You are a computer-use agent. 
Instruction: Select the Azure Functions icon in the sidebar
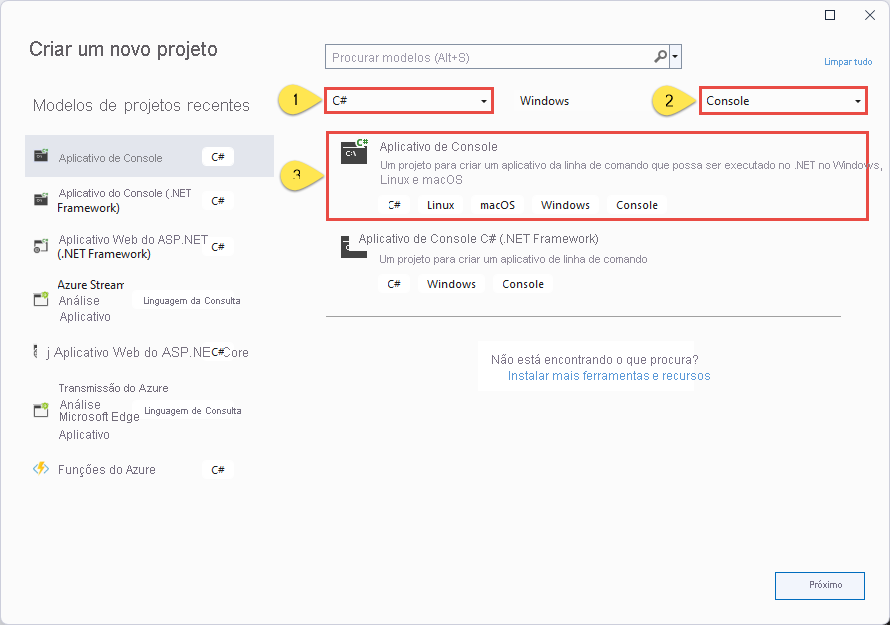pos(43,468)
